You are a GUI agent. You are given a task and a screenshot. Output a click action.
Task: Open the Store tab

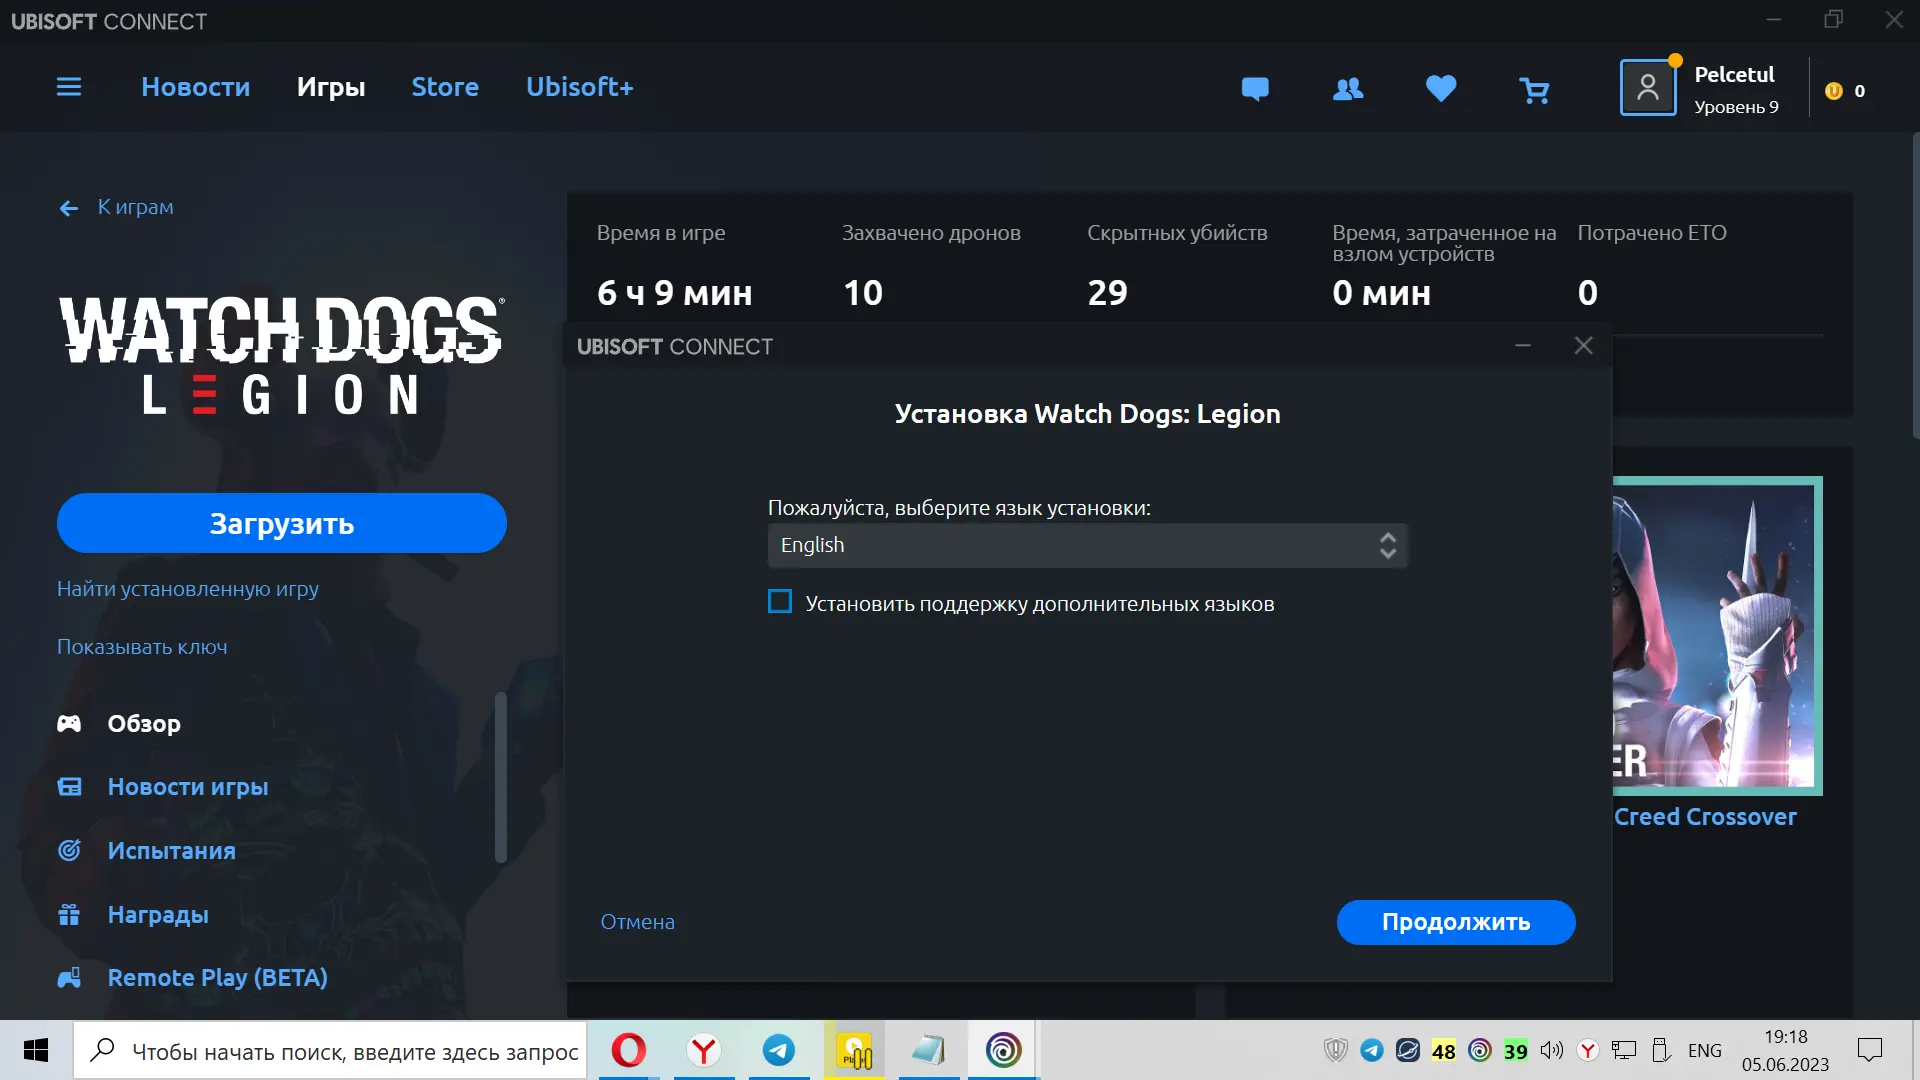click(445, 87)
